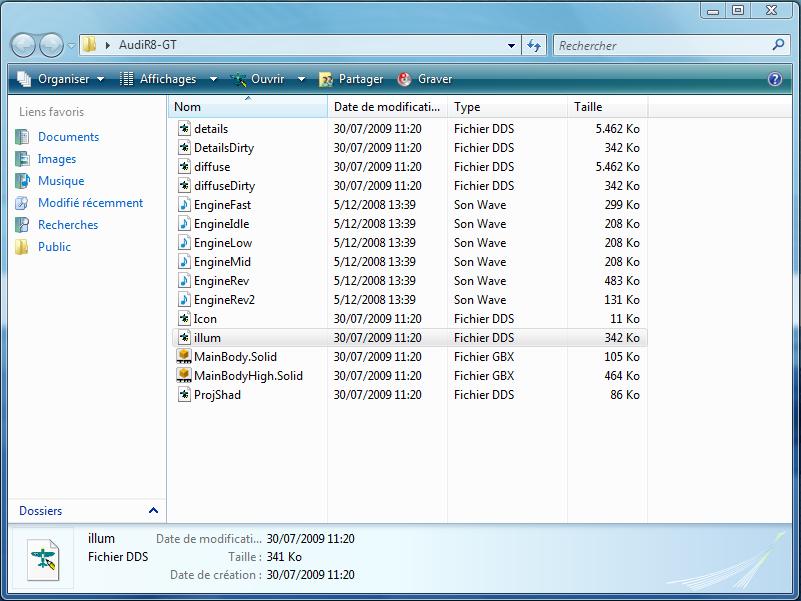Click the Back navigation arrow
This screenshot has width=801, height=601.
(x=23, y=45)
